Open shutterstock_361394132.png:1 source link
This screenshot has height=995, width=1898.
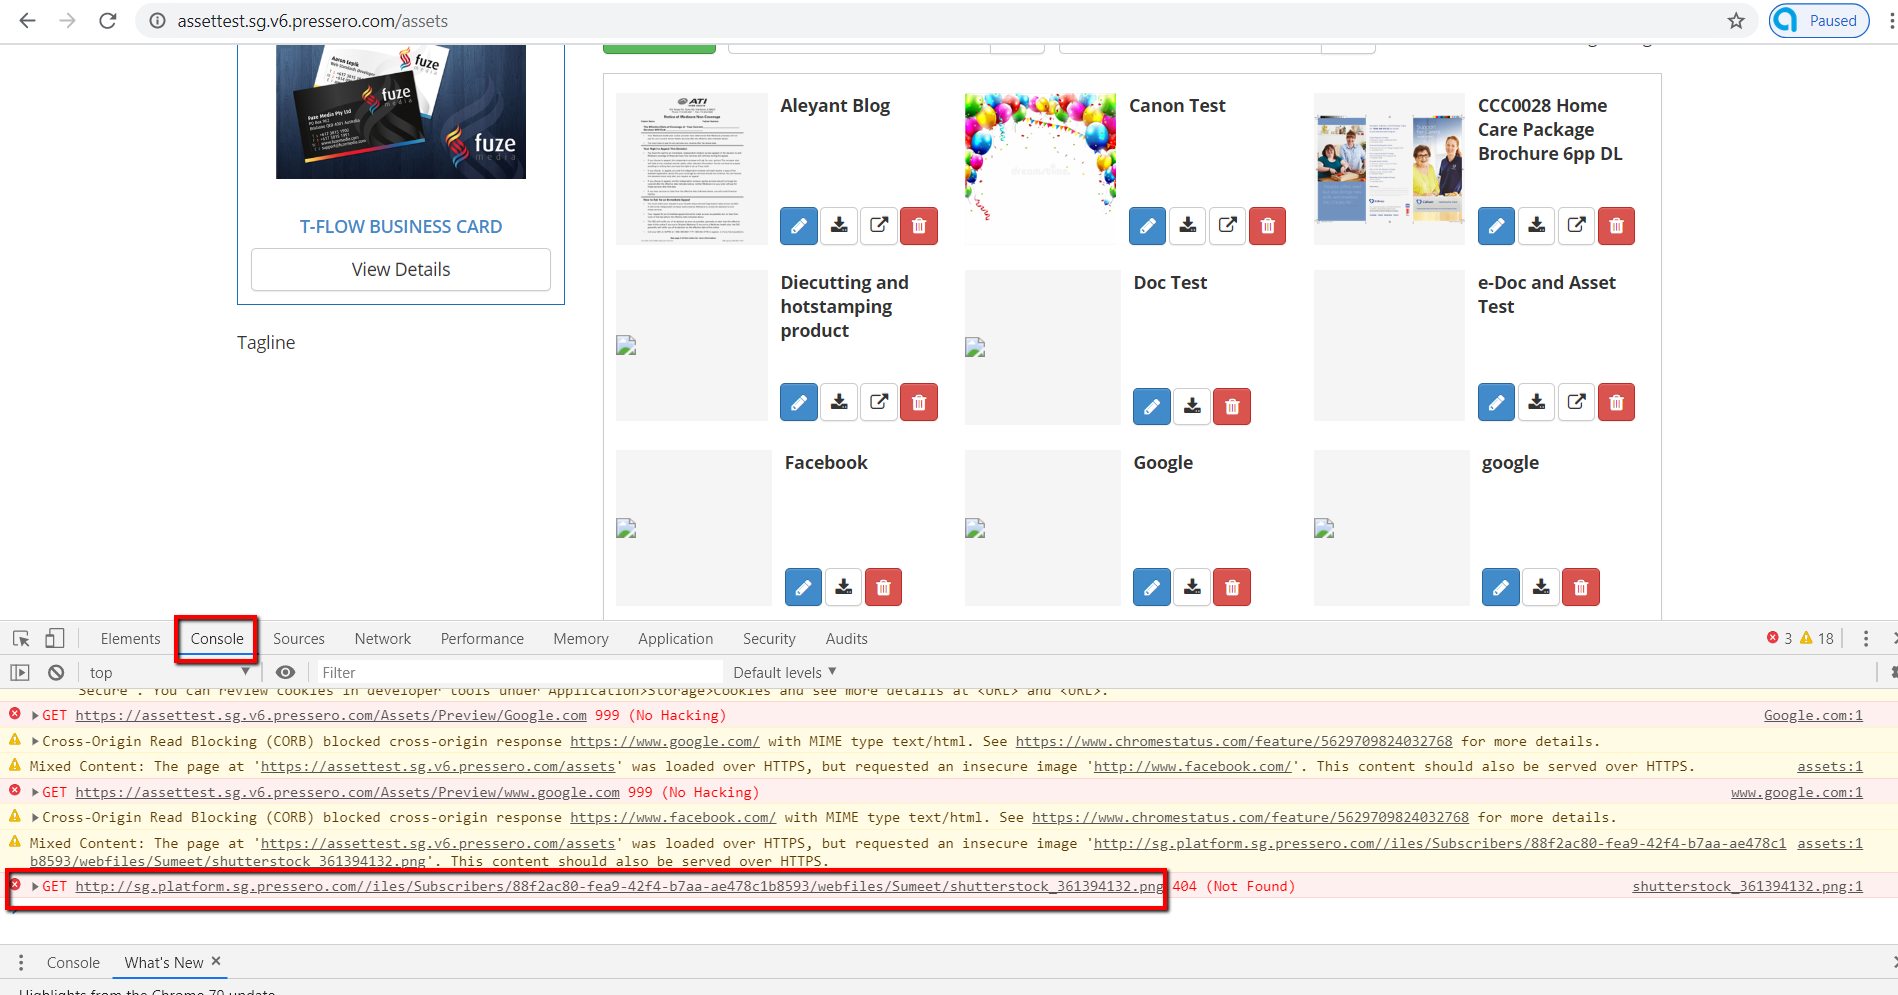[1748, 887]
